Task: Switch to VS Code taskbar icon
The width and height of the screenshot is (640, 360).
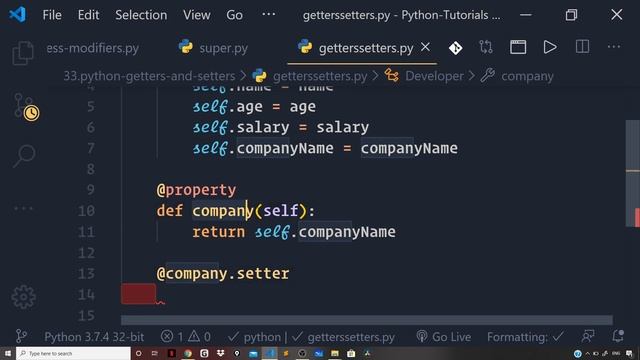Action: click(x=269, y=353)
